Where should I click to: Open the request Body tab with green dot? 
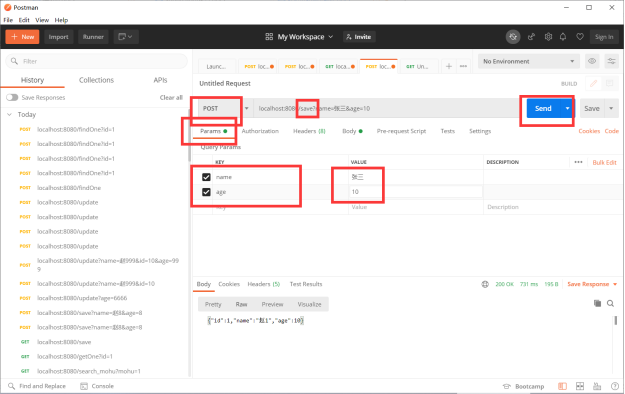pos(352,131)
